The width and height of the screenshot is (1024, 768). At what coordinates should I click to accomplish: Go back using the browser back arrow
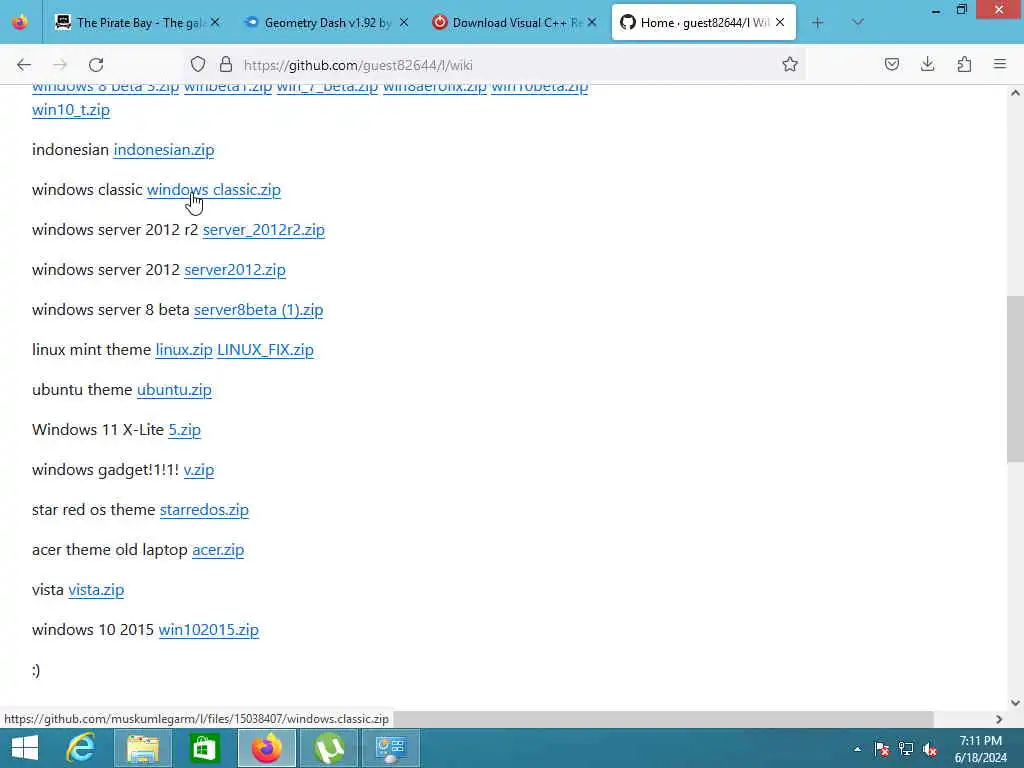point(24,65)
